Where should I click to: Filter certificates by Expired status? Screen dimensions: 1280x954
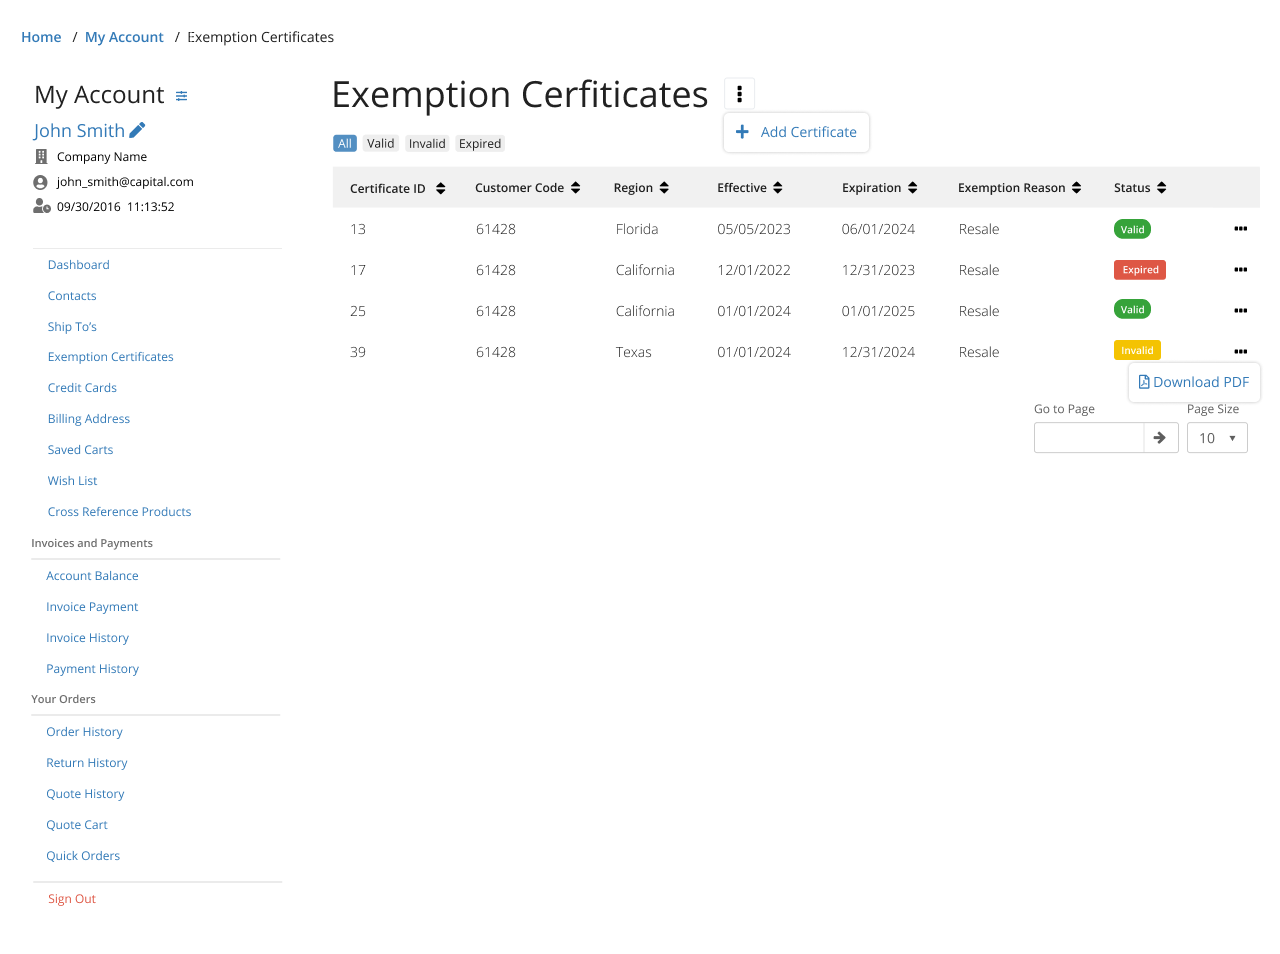(480, 144)
